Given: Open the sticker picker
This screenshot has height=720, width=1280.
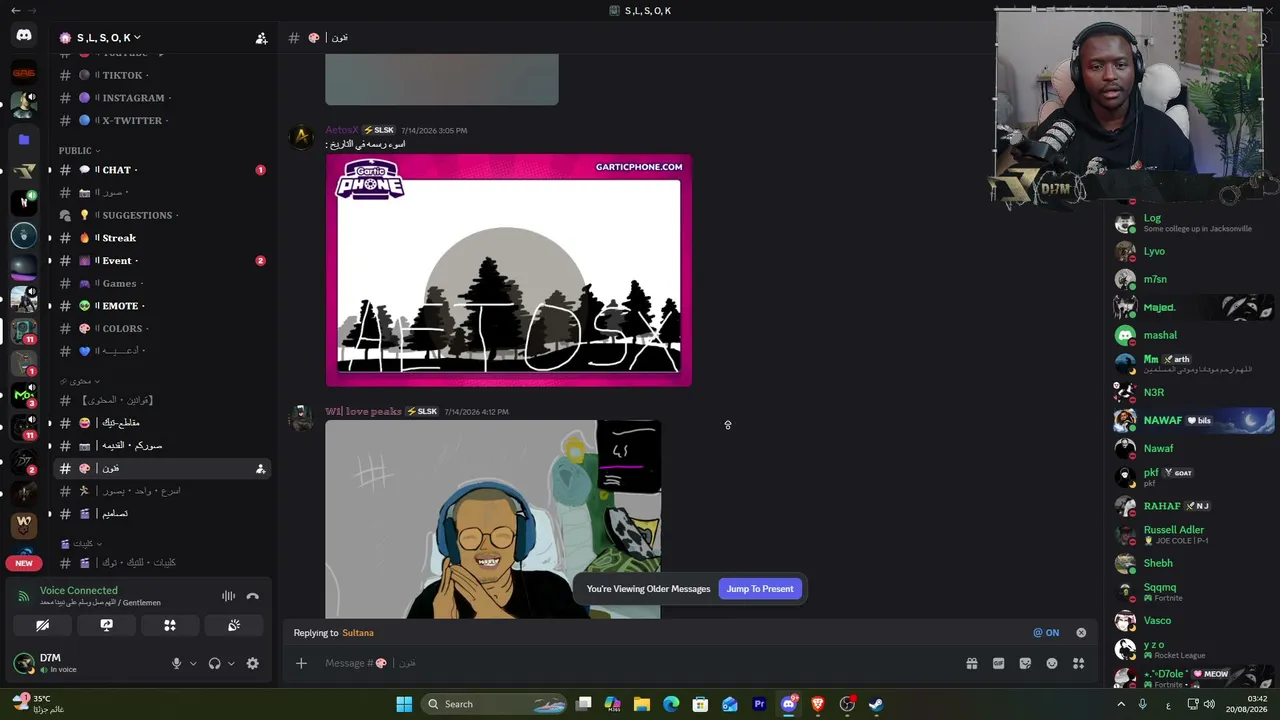Looking at the screenshot, I should click(1025, 663).
